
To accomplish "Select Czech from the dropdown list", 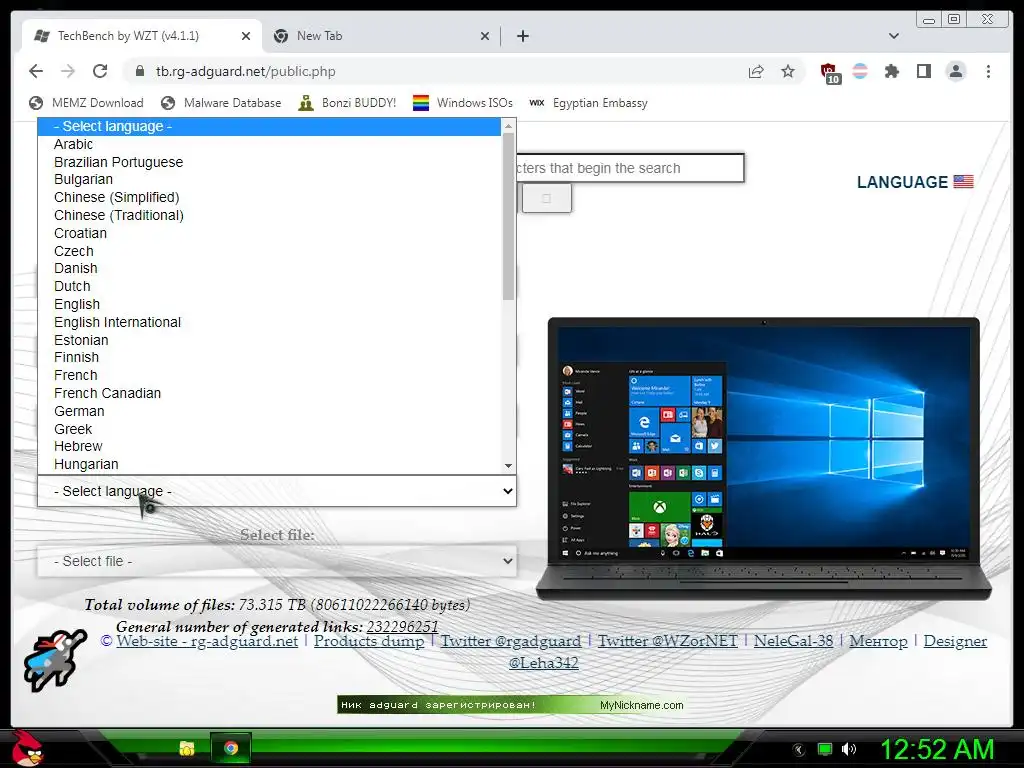I will (270, 251).
